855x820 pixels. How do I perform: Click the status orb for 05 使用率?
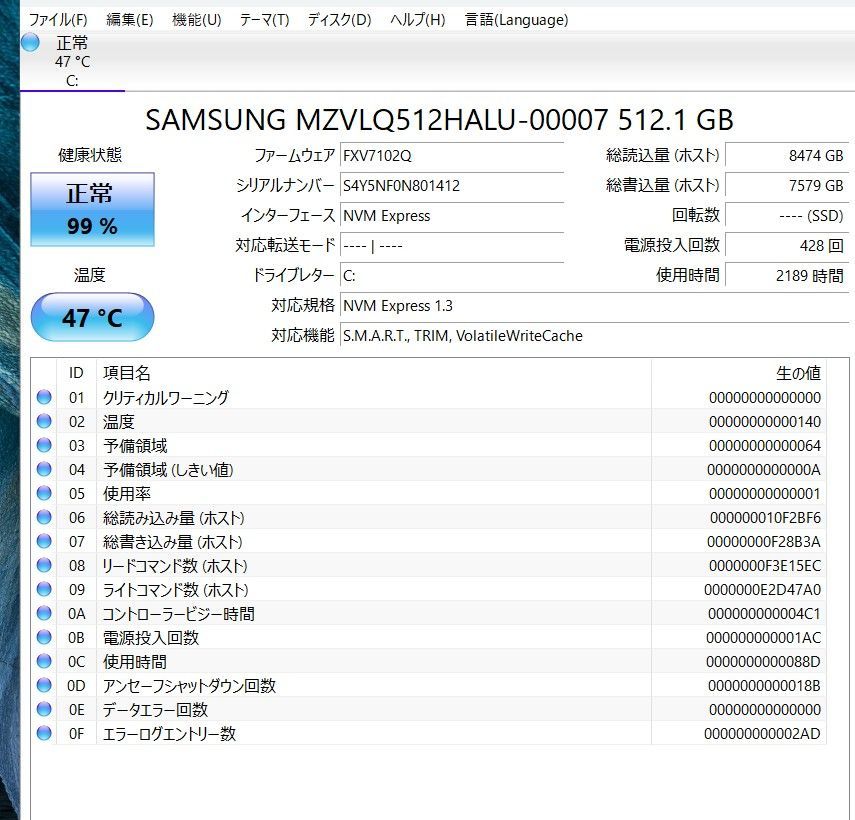tap(44, 493)
